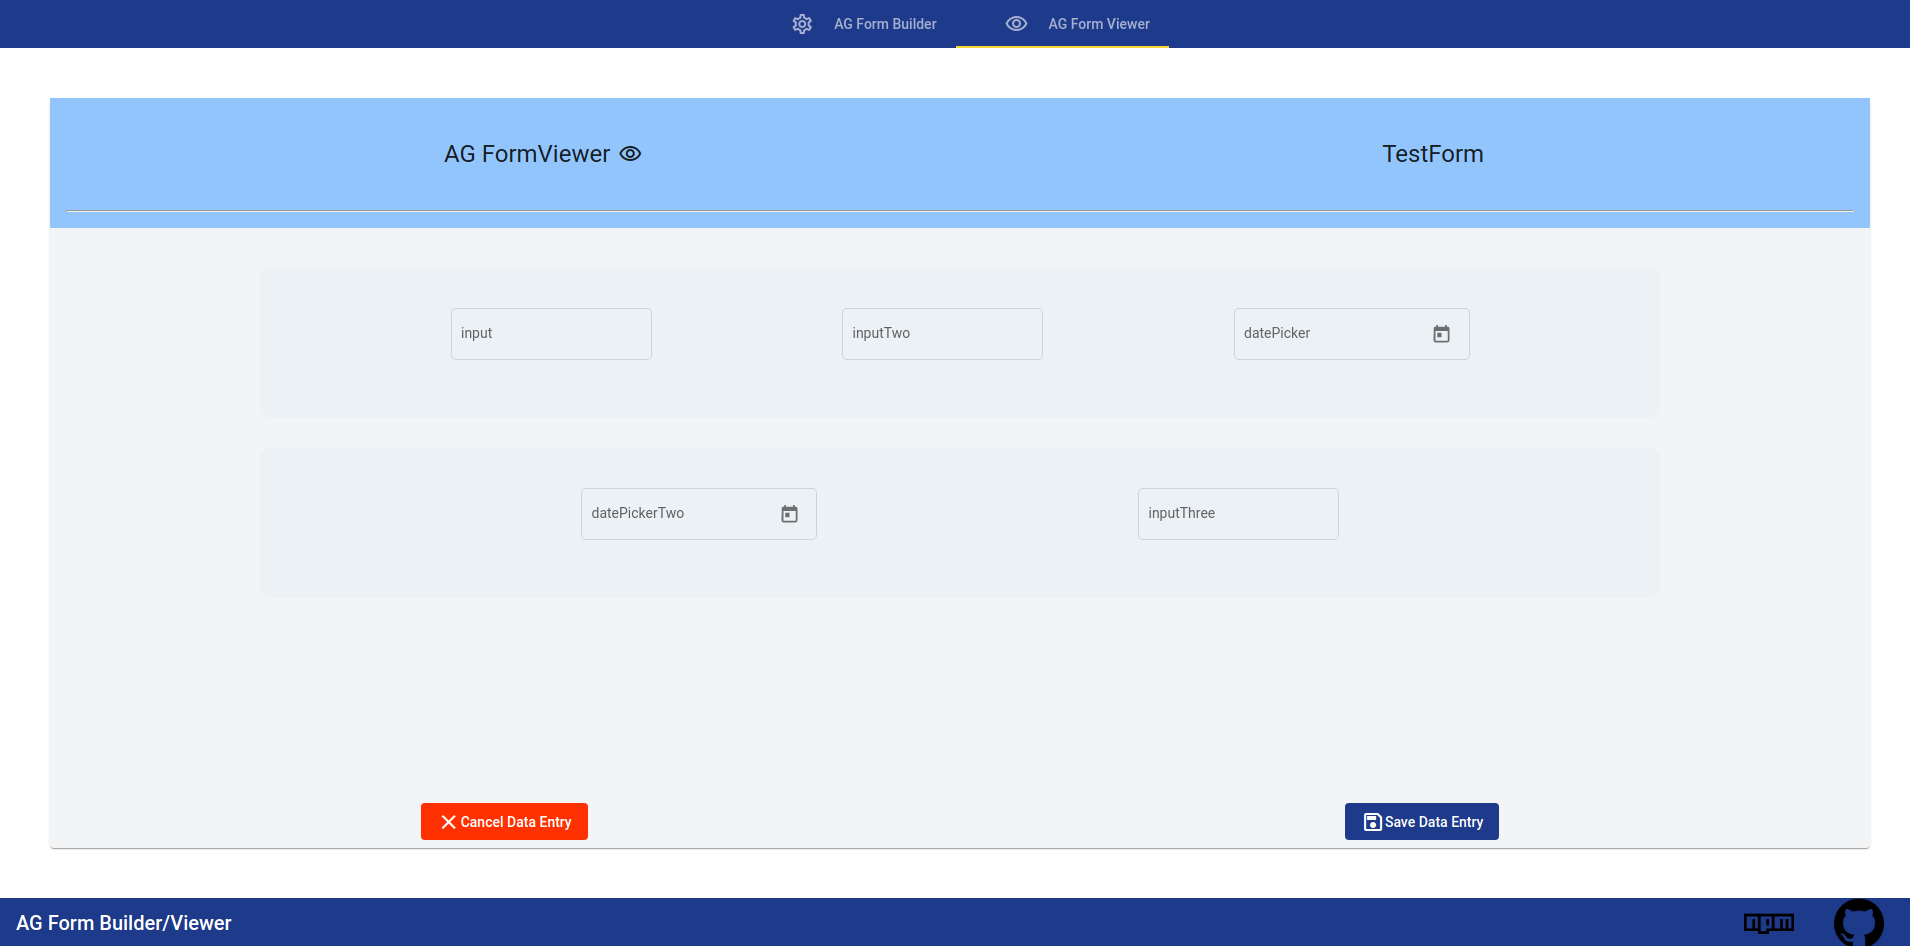Click the AG Form Builder/Viewer footer text

[124, 923]
